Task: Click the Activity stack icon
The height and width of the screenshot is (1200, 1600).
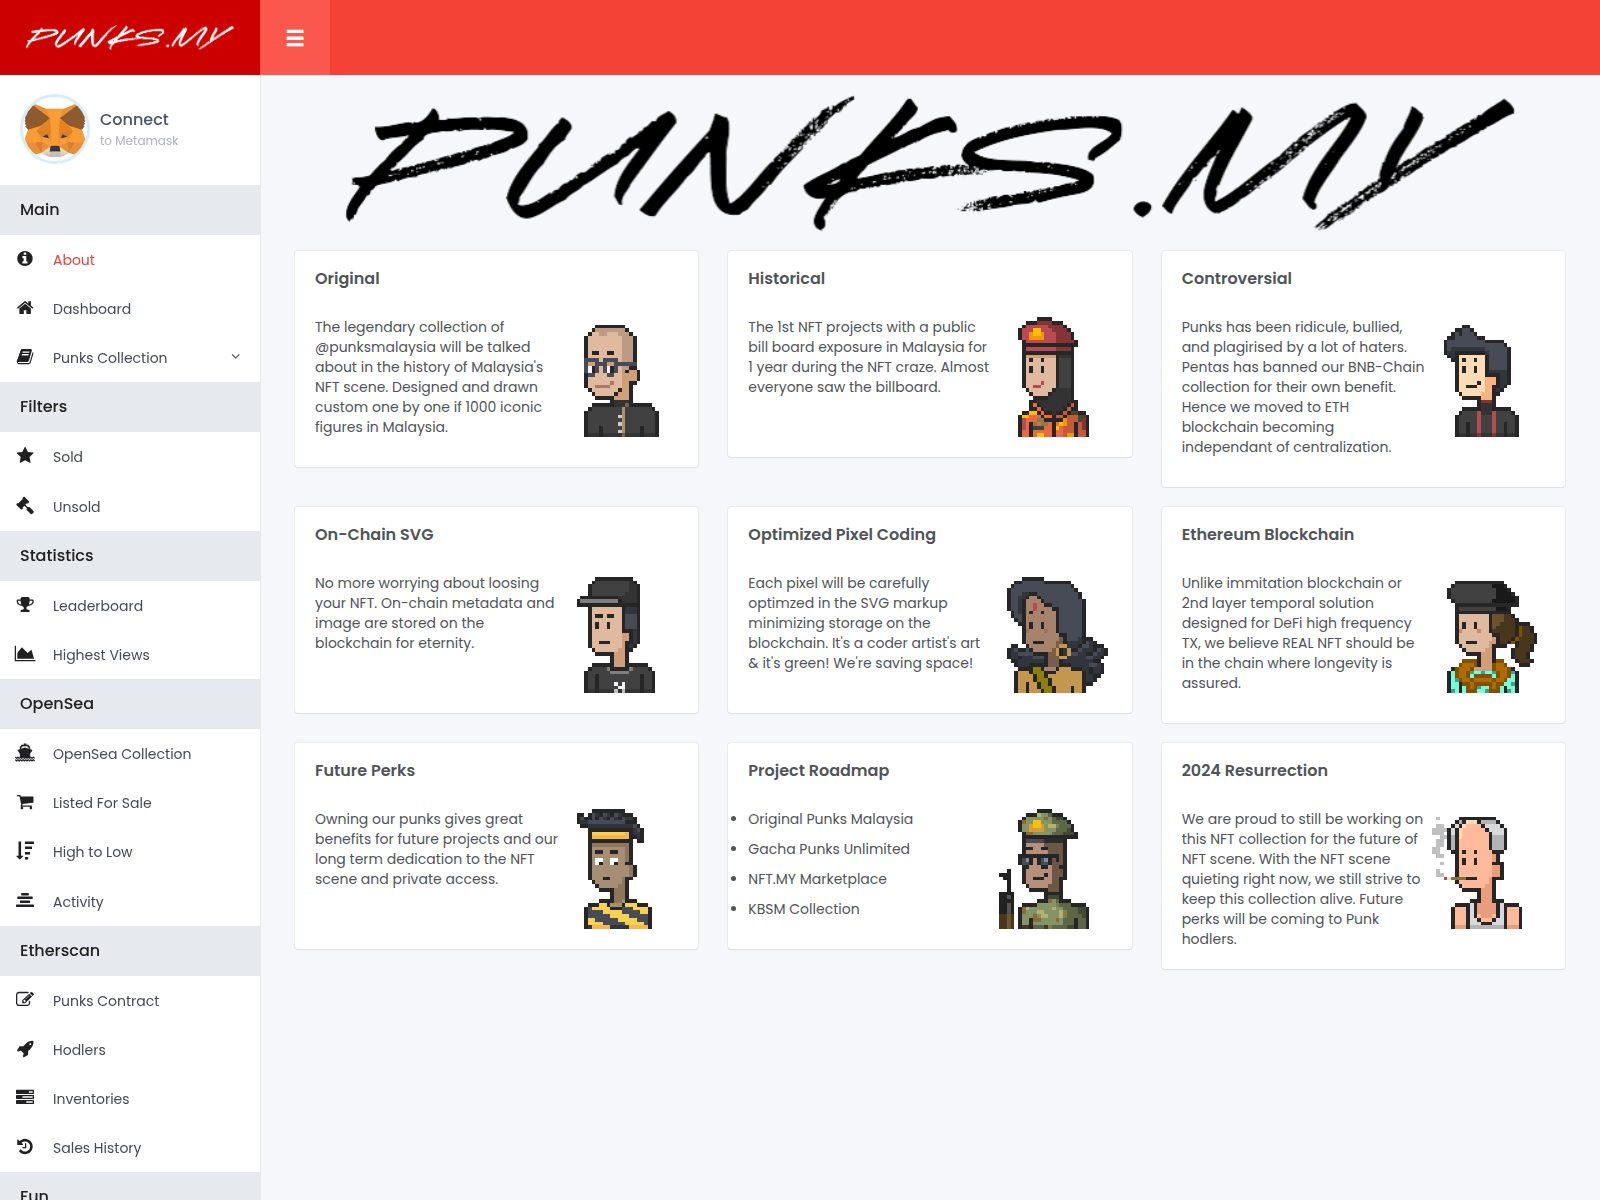Action: 25,901
